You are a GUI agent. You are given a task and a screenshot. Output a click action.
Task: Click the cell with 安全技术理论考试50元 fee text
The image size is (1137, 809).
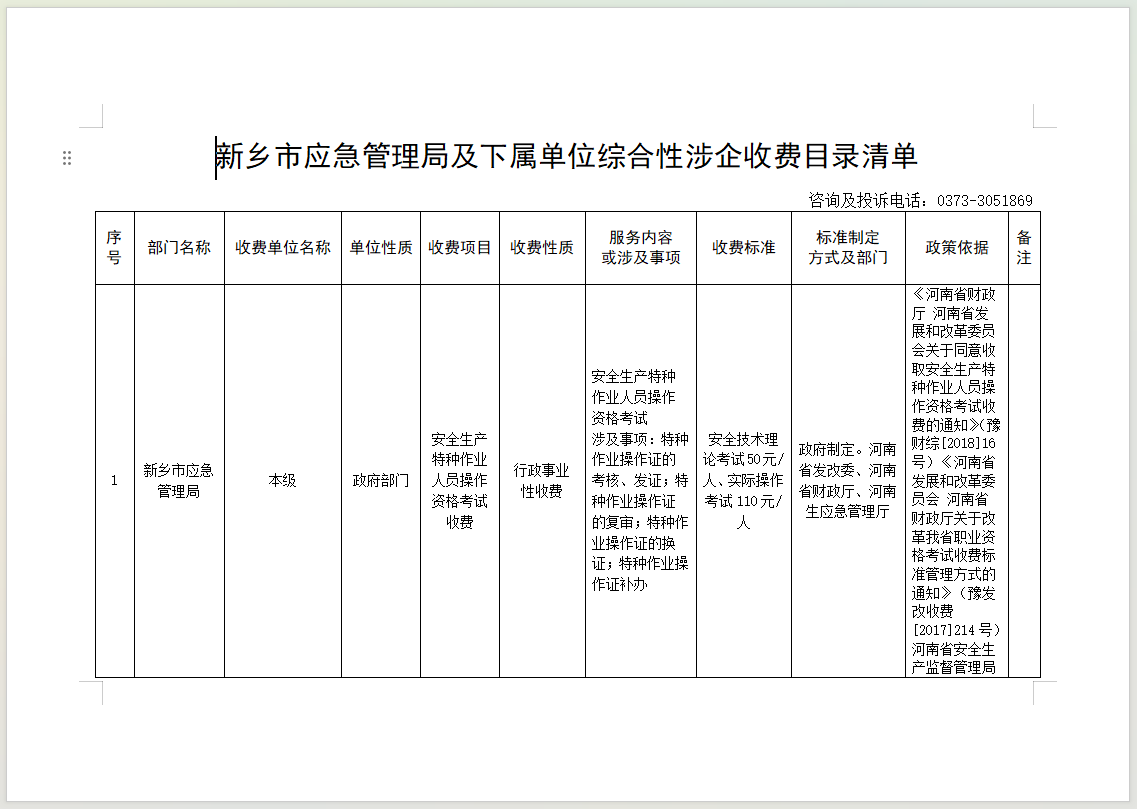(x=743, y=480)
